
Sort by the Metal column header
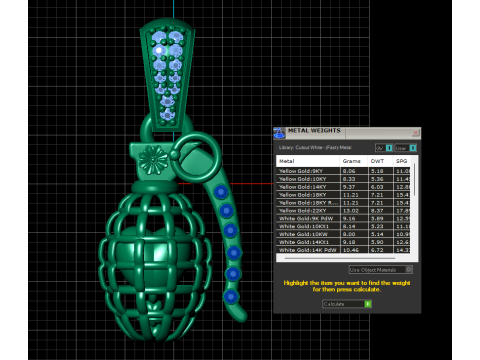pyautogui.click(x=308, y=161)
